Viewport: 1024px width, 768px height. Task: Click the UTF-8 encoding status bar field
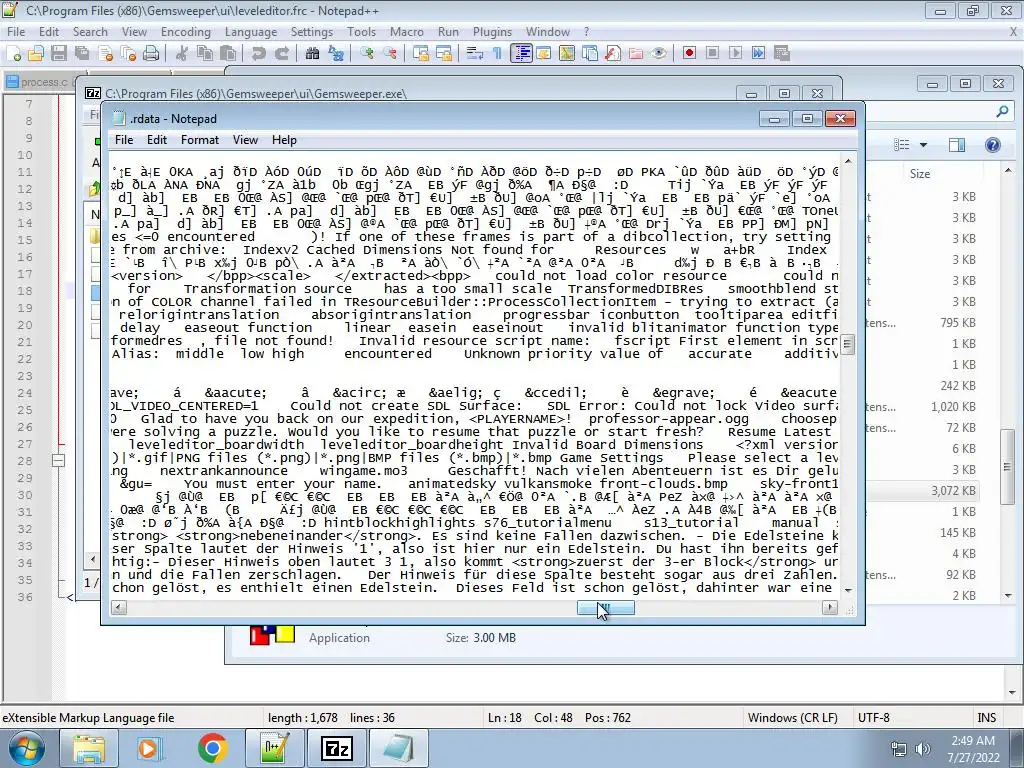(x=874, y=718)
